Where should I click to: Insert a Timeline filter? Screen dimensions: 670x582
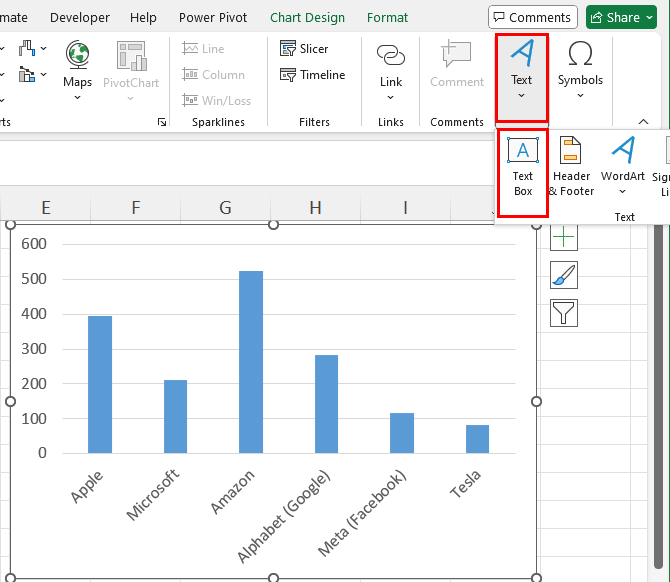[x=312, y=75]
